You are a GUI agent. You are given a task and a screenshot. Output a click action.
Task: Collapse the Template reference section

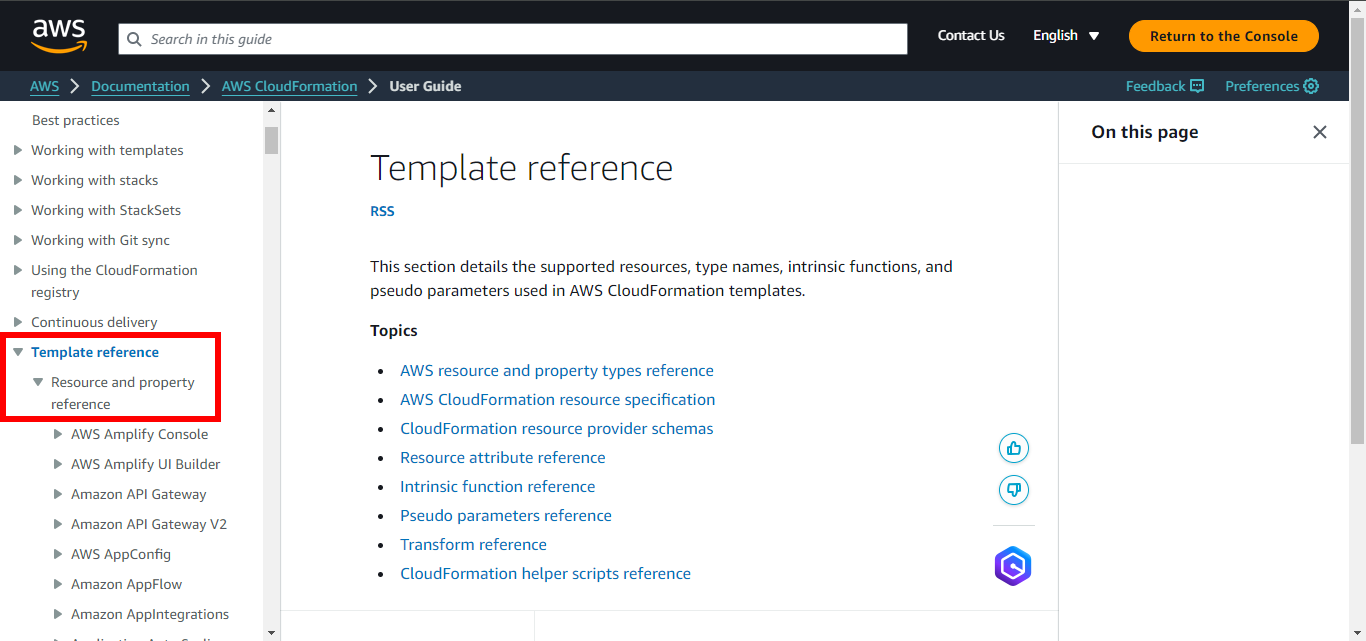click(18, 352)
